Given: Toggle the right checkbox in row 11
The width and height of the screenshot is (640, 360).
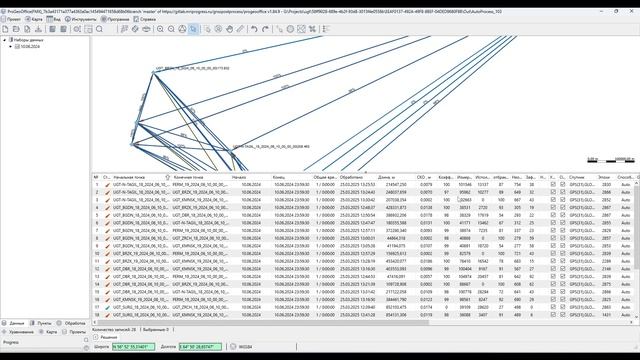Looking at the screenshot, I should (x=562, y=261).
